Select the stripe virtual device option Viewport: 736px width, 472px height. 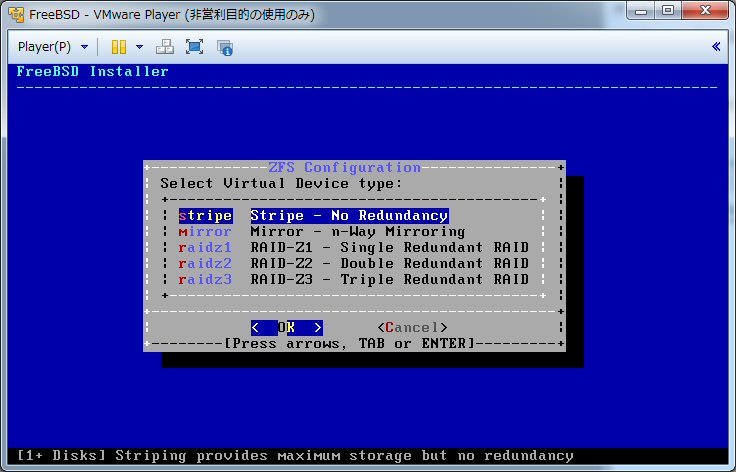pyautogui.click(x=206, y=215)
